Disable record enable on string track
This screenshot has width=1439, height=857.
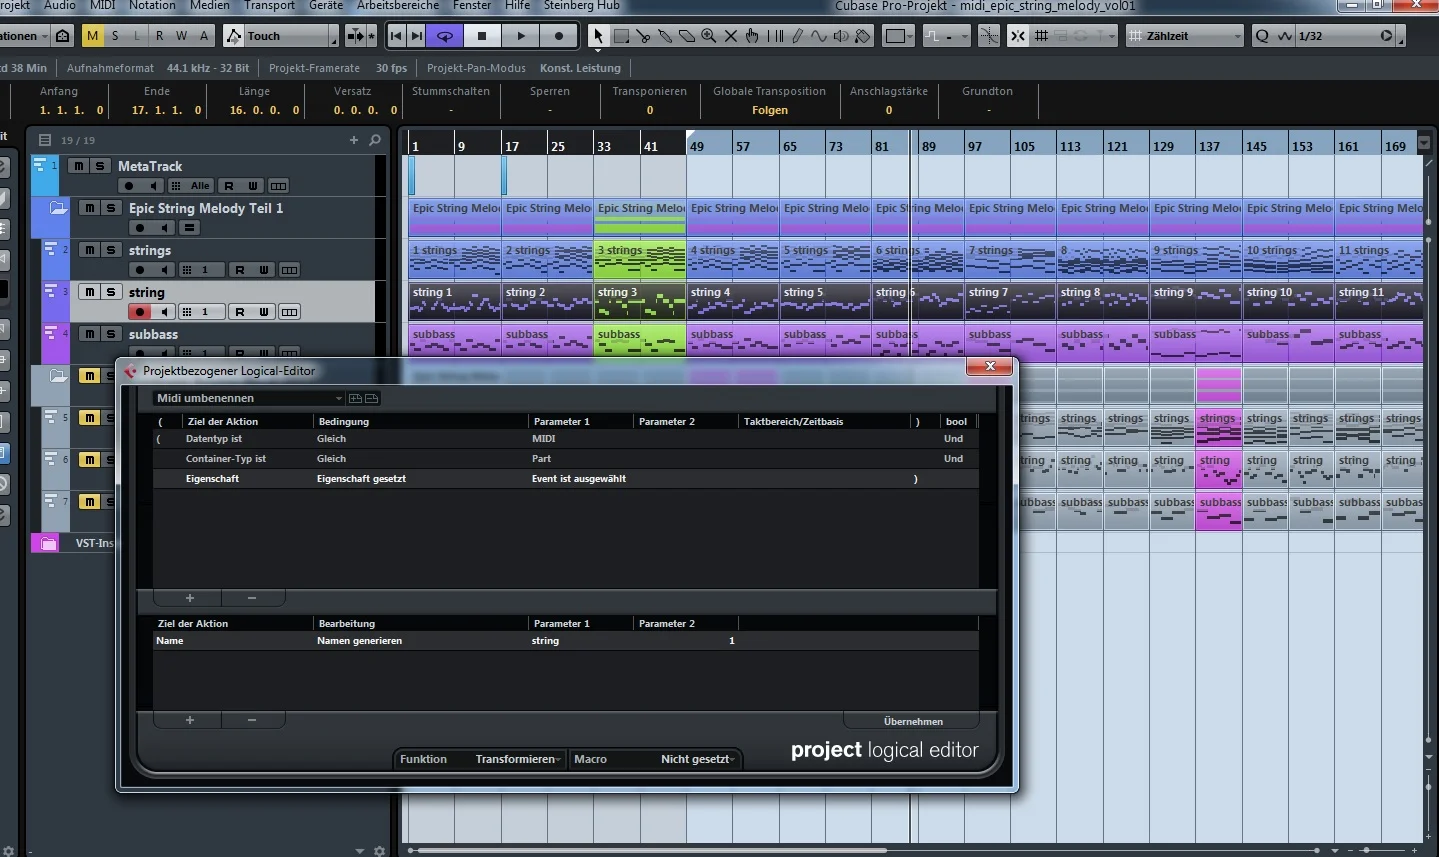(x=140, y=312)
